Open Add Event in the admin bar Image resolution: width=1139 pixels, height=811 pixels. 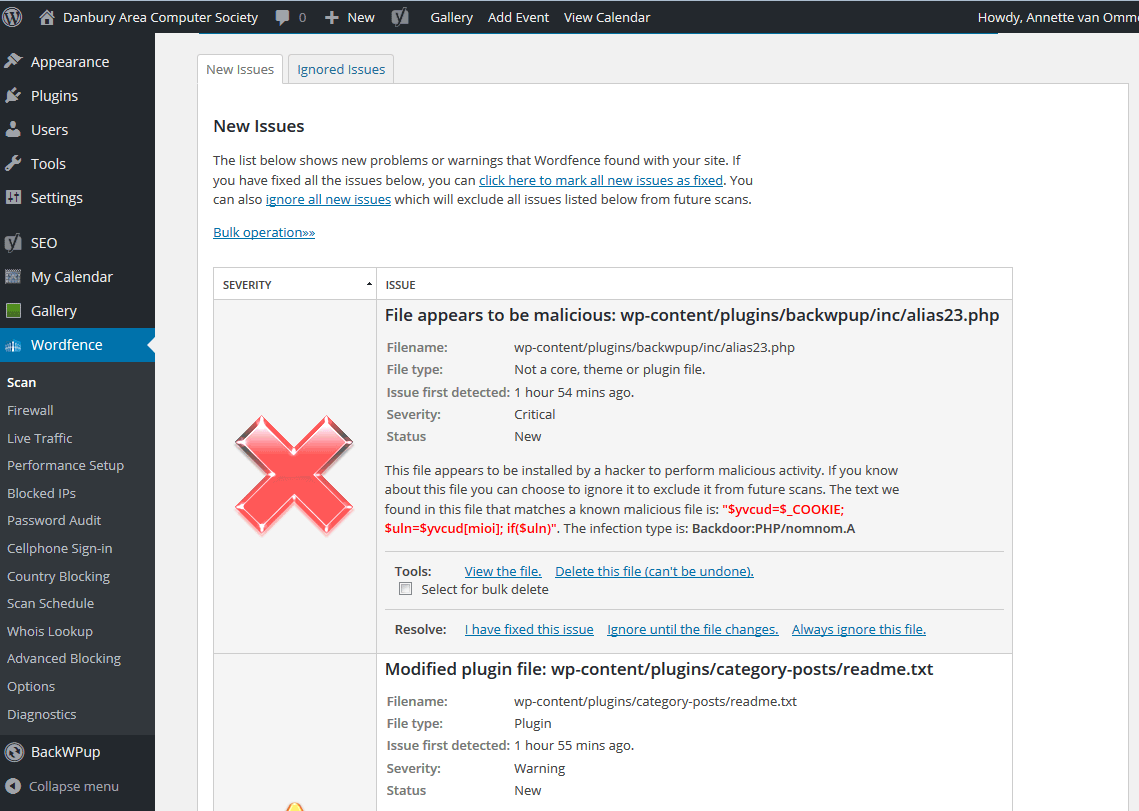518,17
